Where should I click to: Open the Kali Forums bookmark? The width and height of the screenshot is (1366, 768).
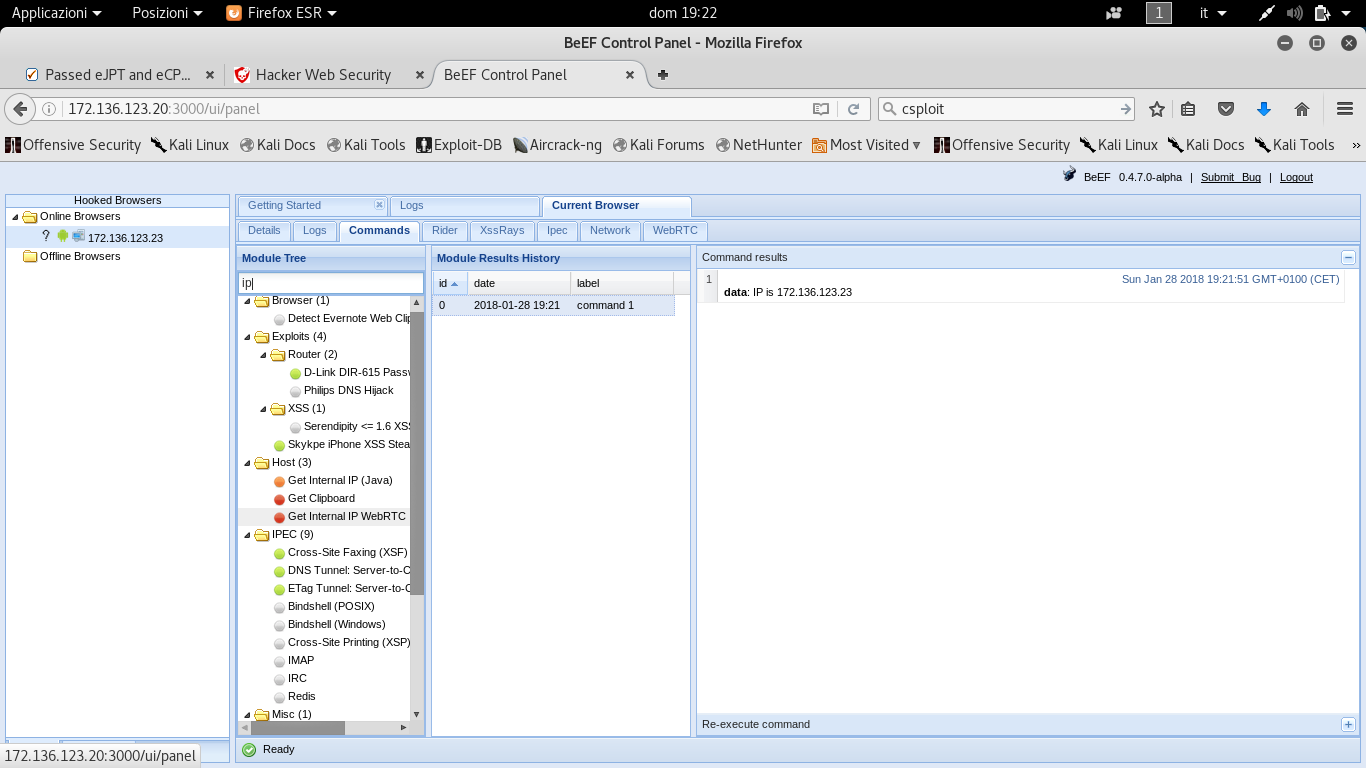click(658, 145)
